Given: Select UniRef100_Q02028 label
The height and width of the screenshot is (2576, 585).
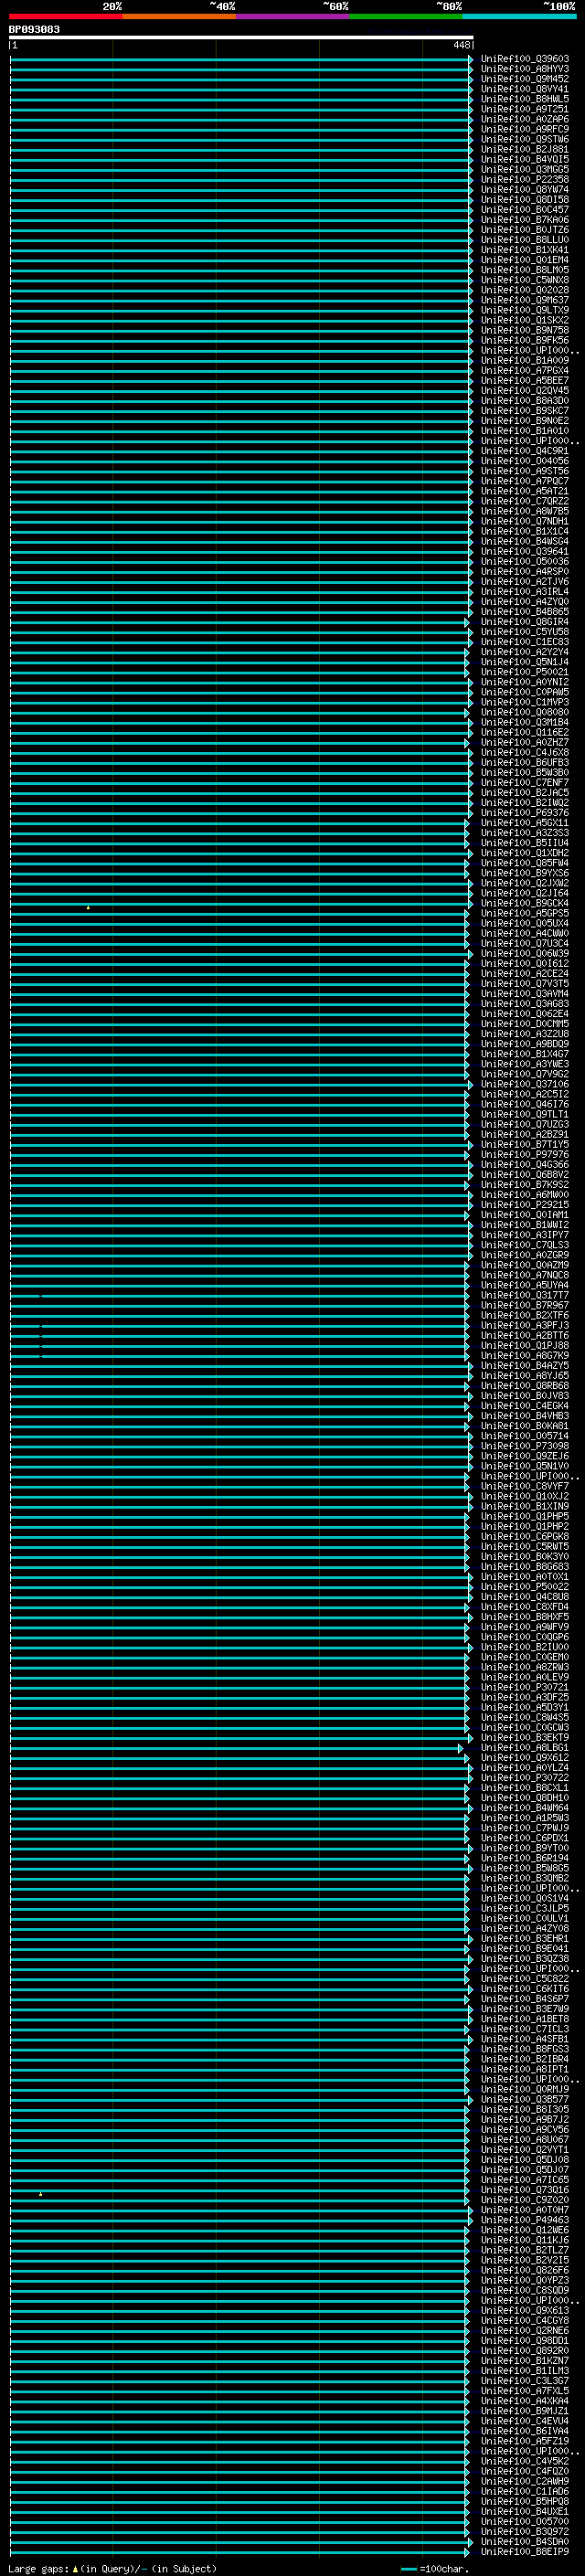Looking at the screenshot, I should (x=525, y=290).
